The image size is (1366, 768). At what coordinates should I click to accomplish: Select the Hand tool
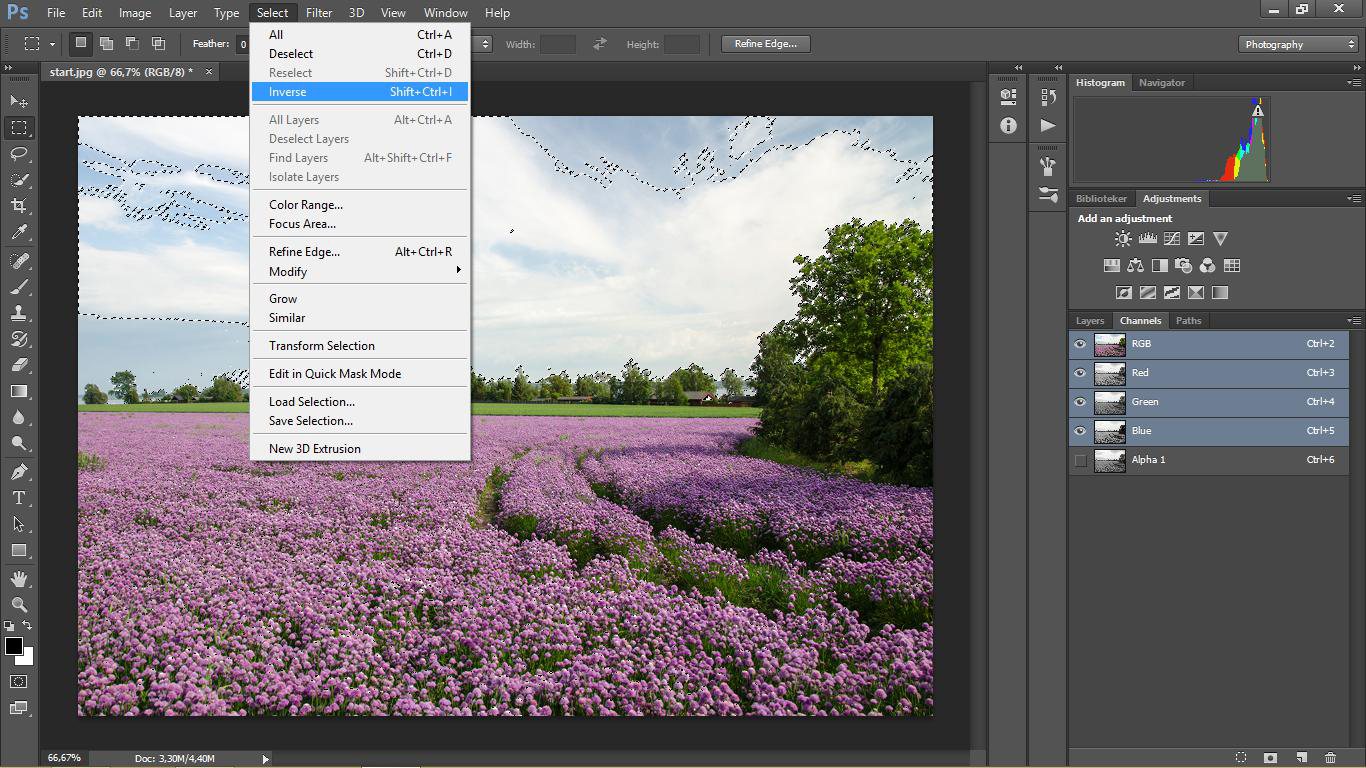pos(19,579)
